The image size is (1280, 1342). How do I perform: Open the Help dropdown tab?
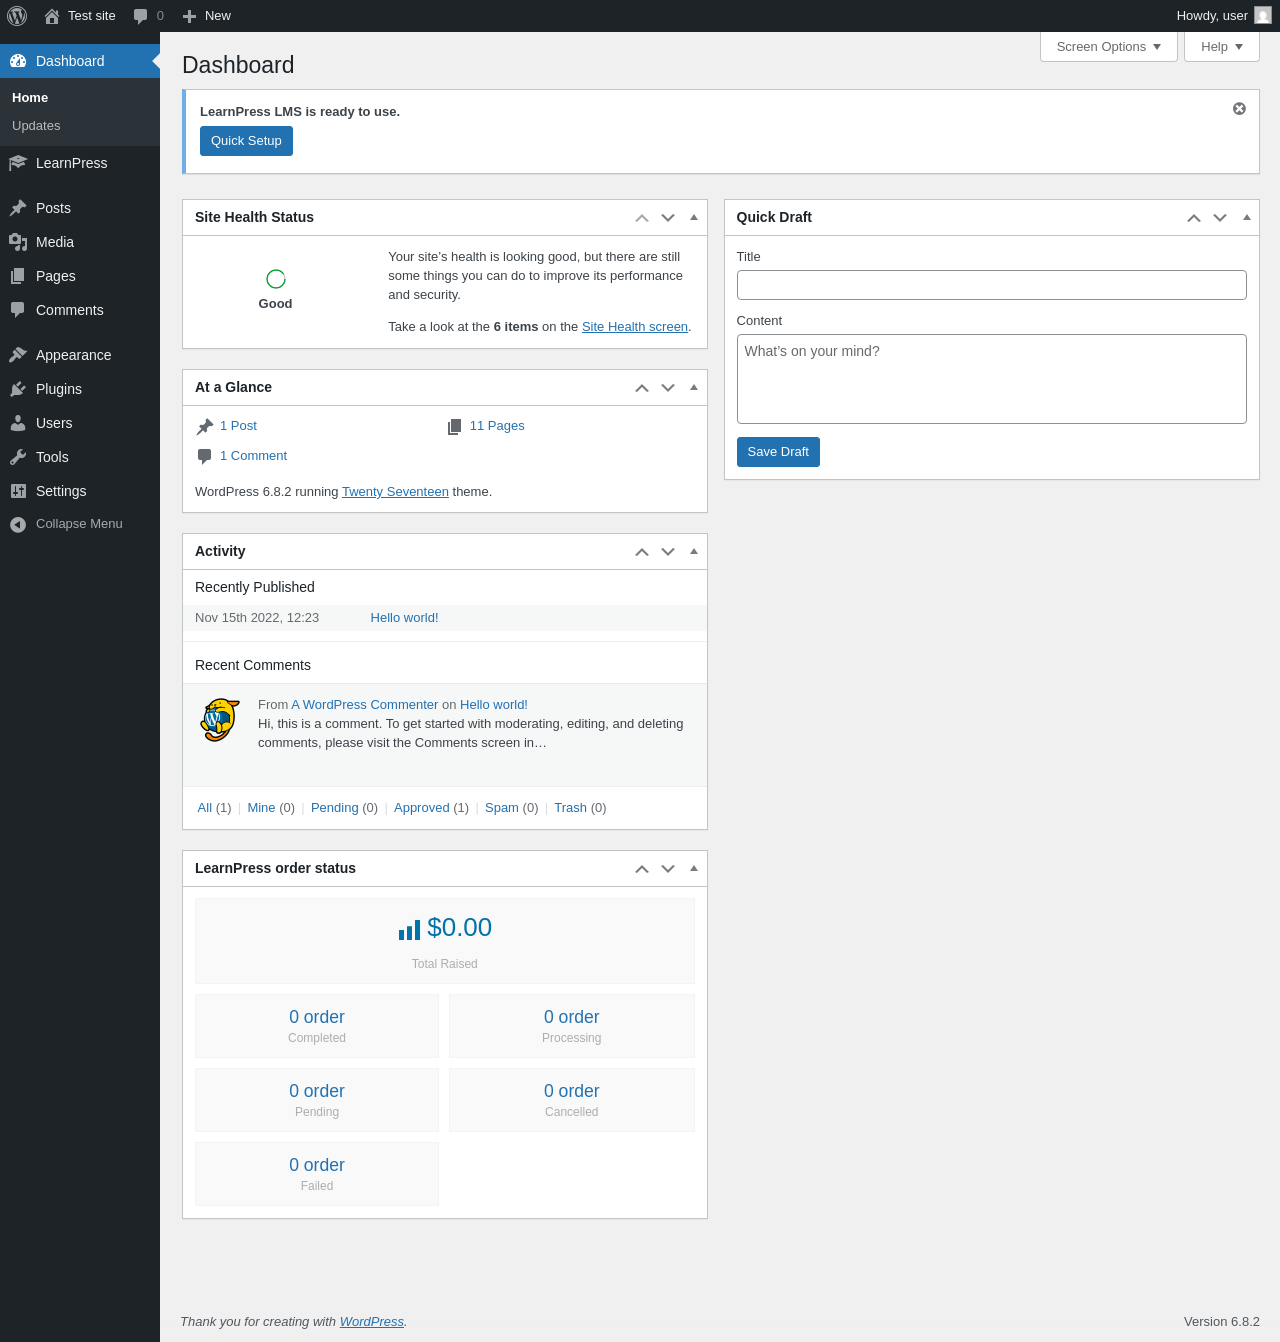(x=1222, y=47)
